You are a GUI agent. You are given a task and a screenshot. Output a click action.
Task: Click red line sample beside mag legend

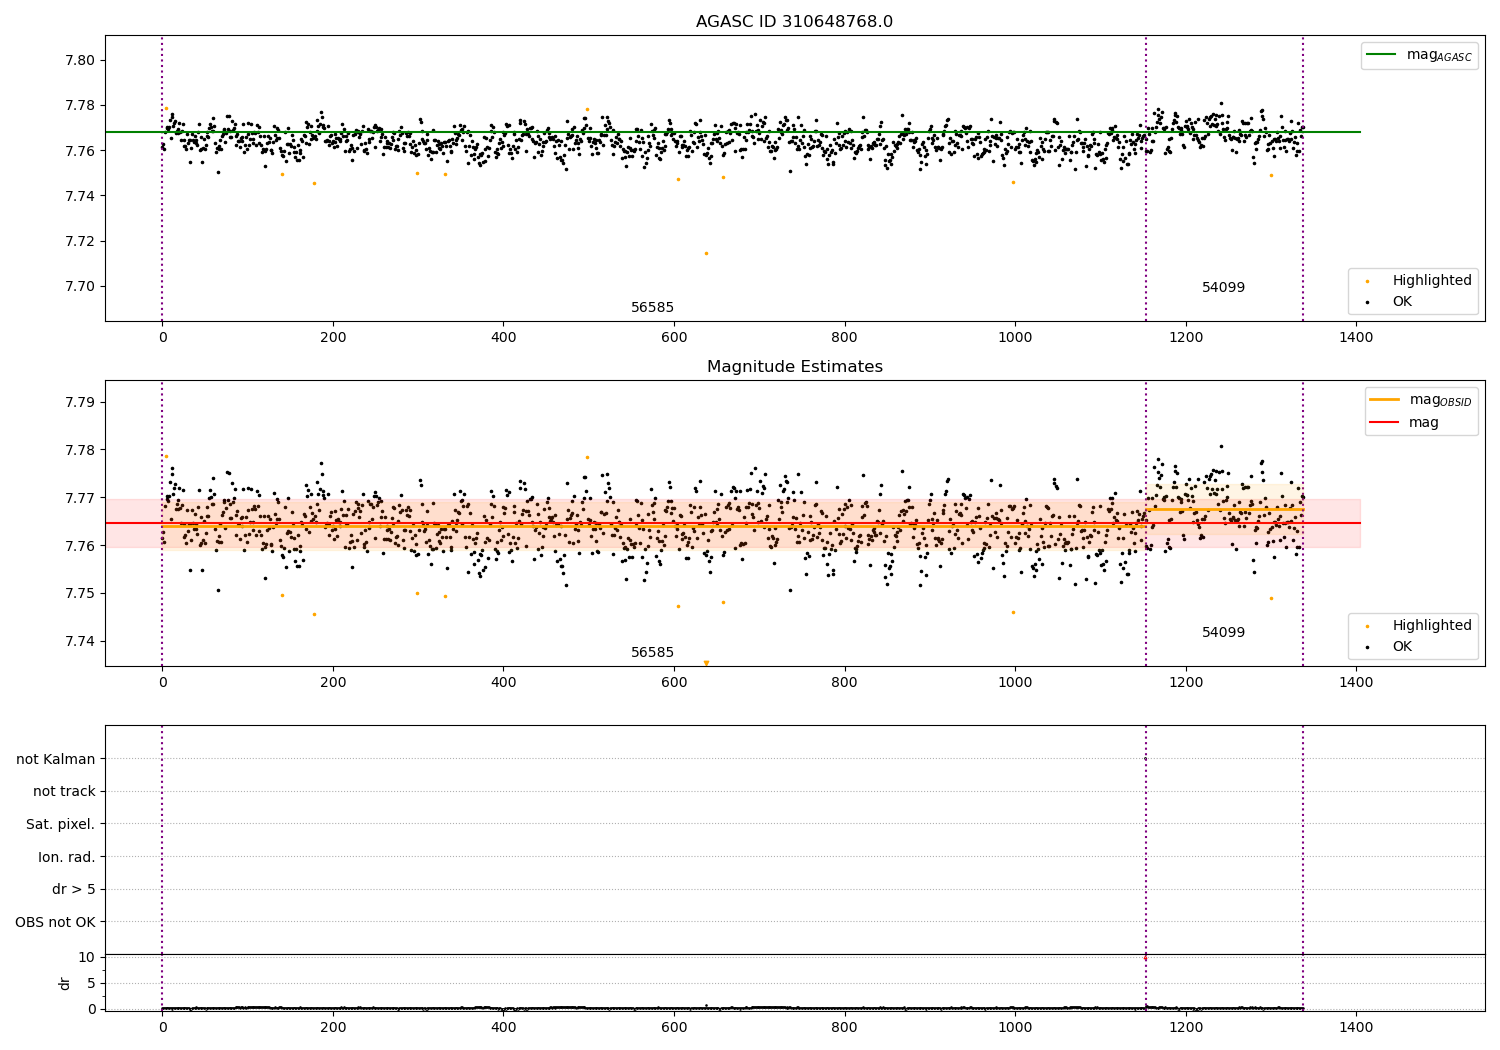(x=1385, y=422)
